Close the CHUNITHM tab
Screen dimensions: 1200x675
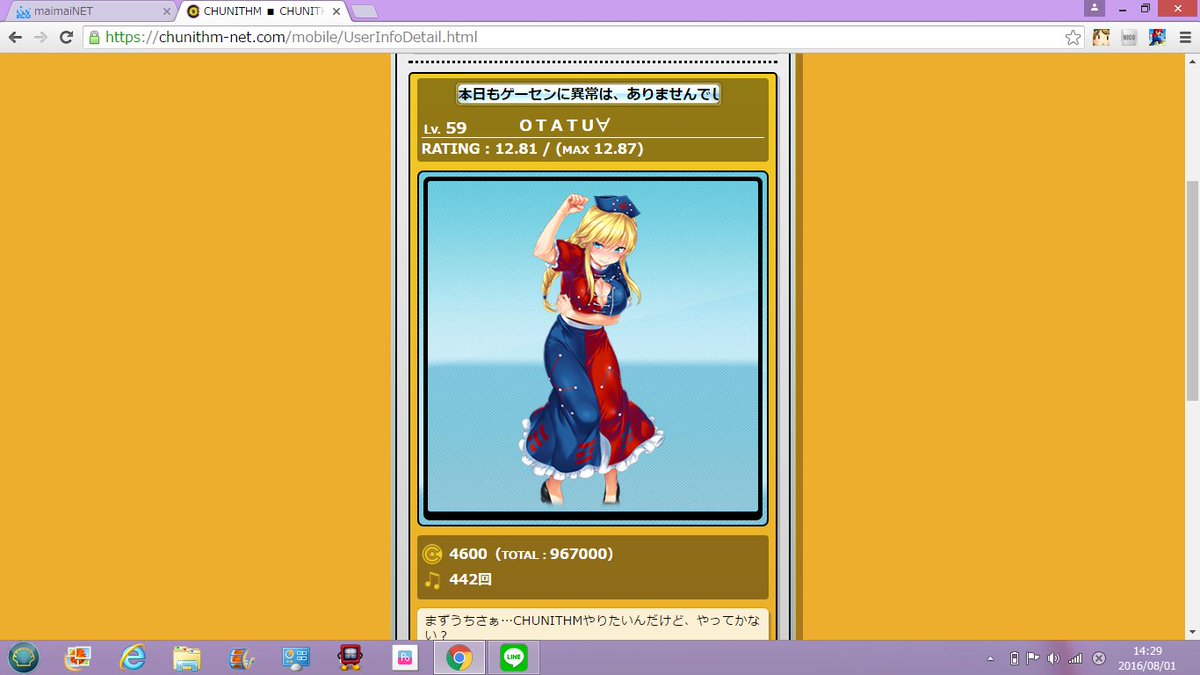334,12
